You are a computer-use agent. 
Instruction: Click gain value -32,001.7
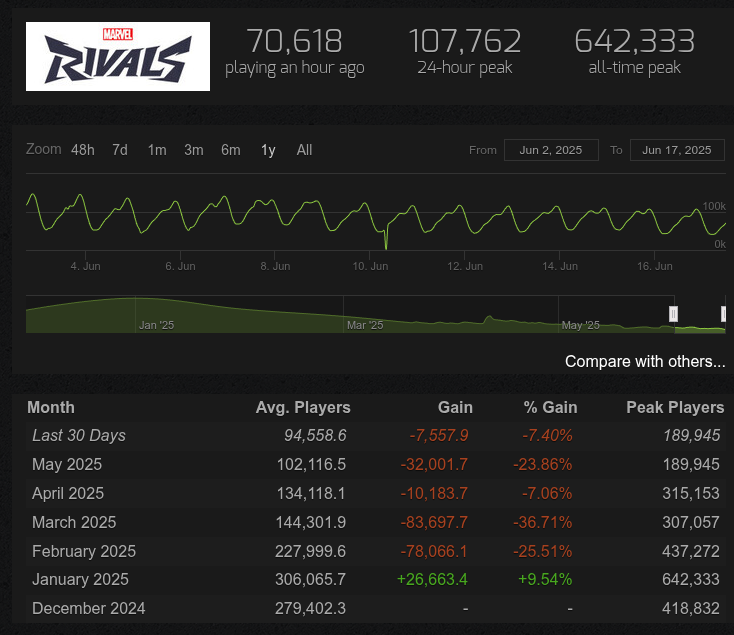434,465
